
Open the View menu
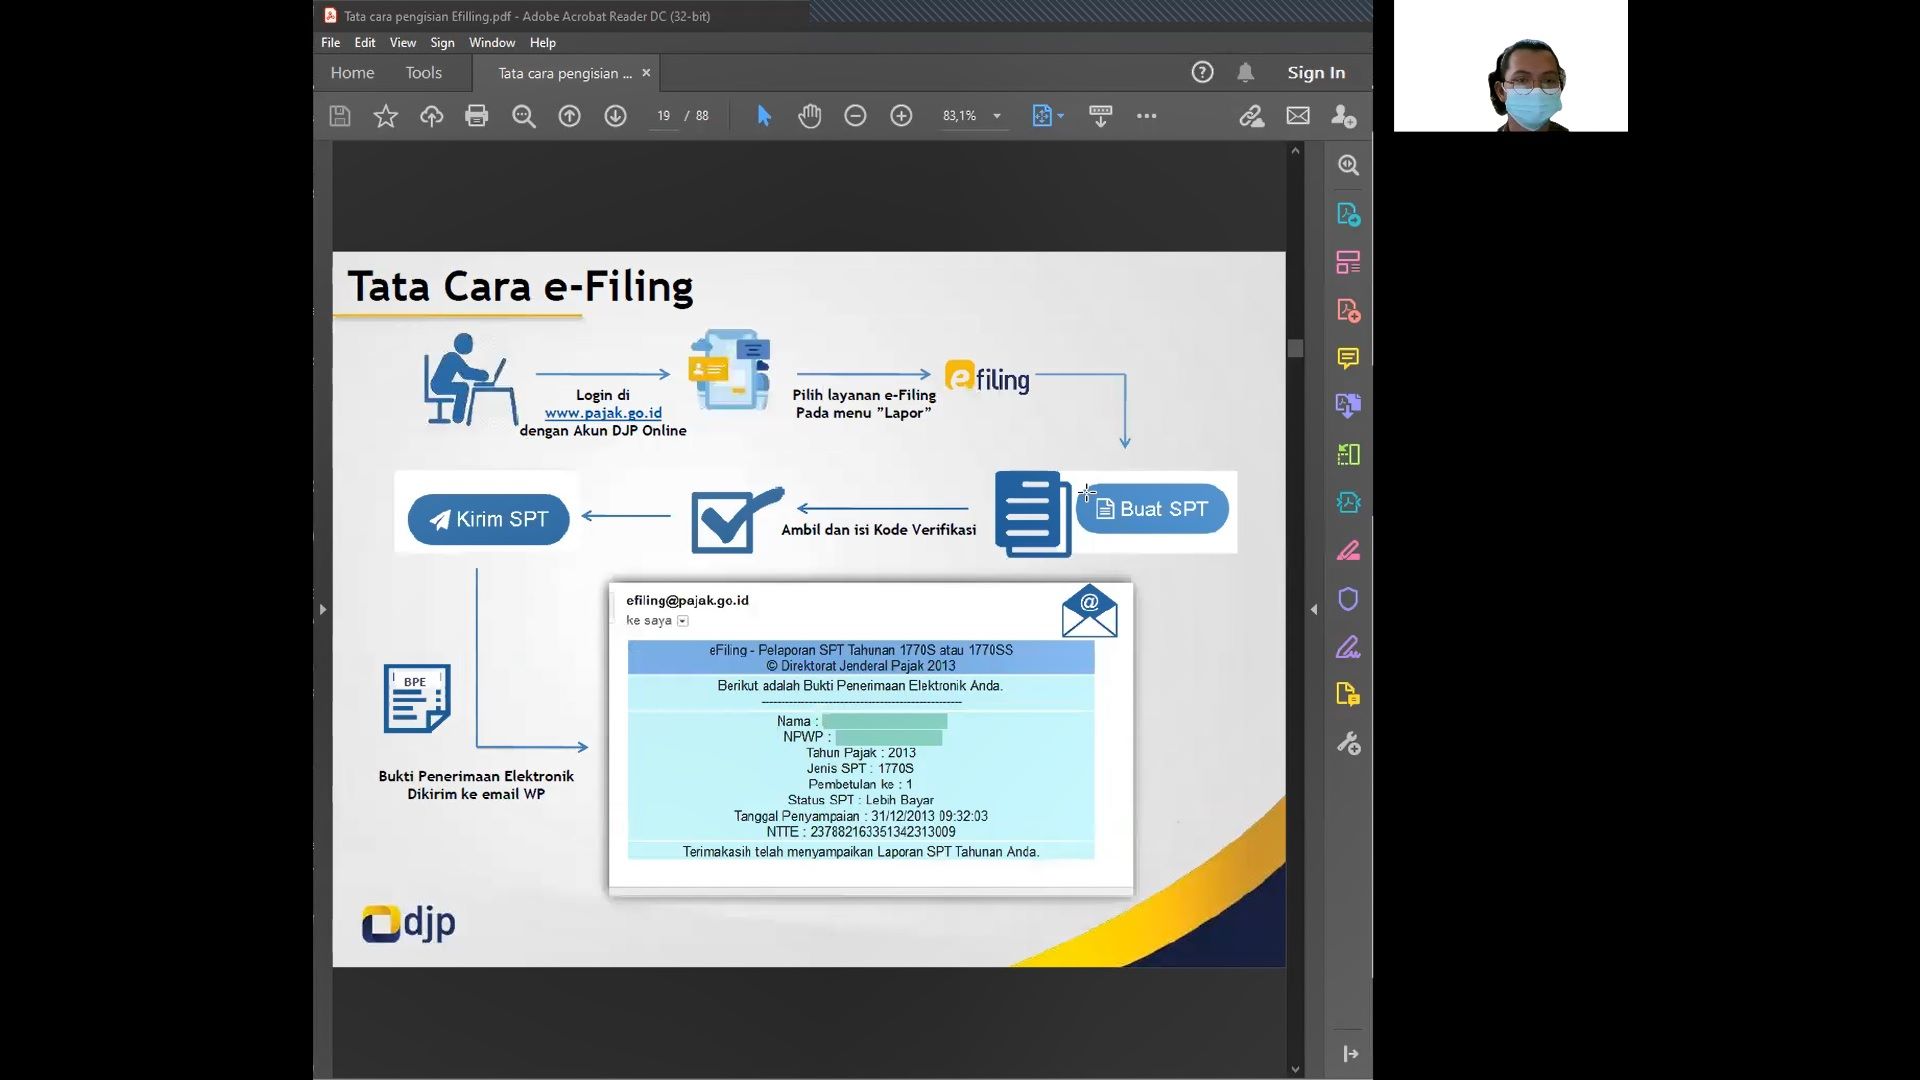(x=402, y=43)
